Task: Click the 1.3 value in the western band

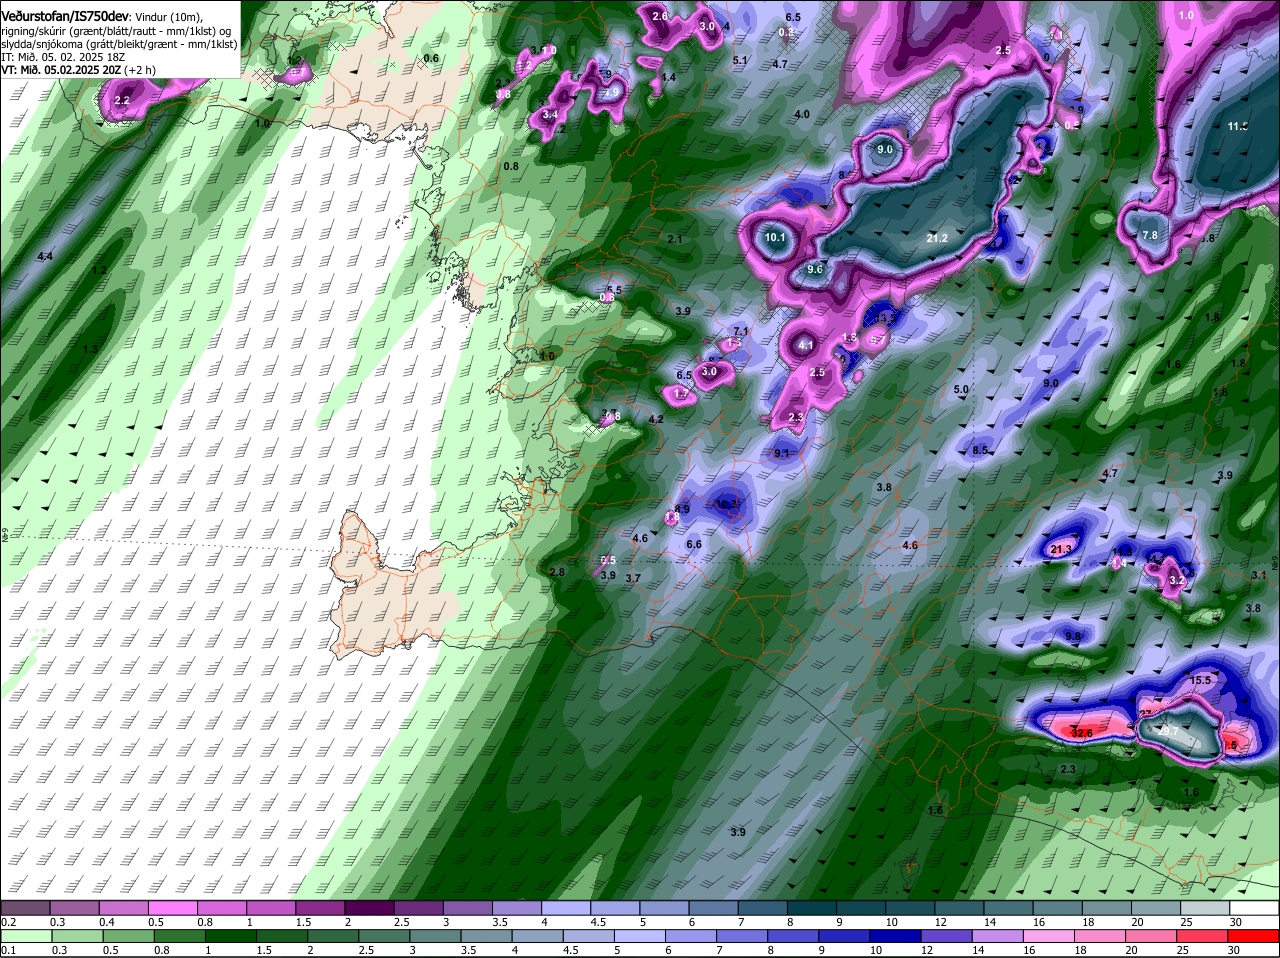Action: (90, 349)
